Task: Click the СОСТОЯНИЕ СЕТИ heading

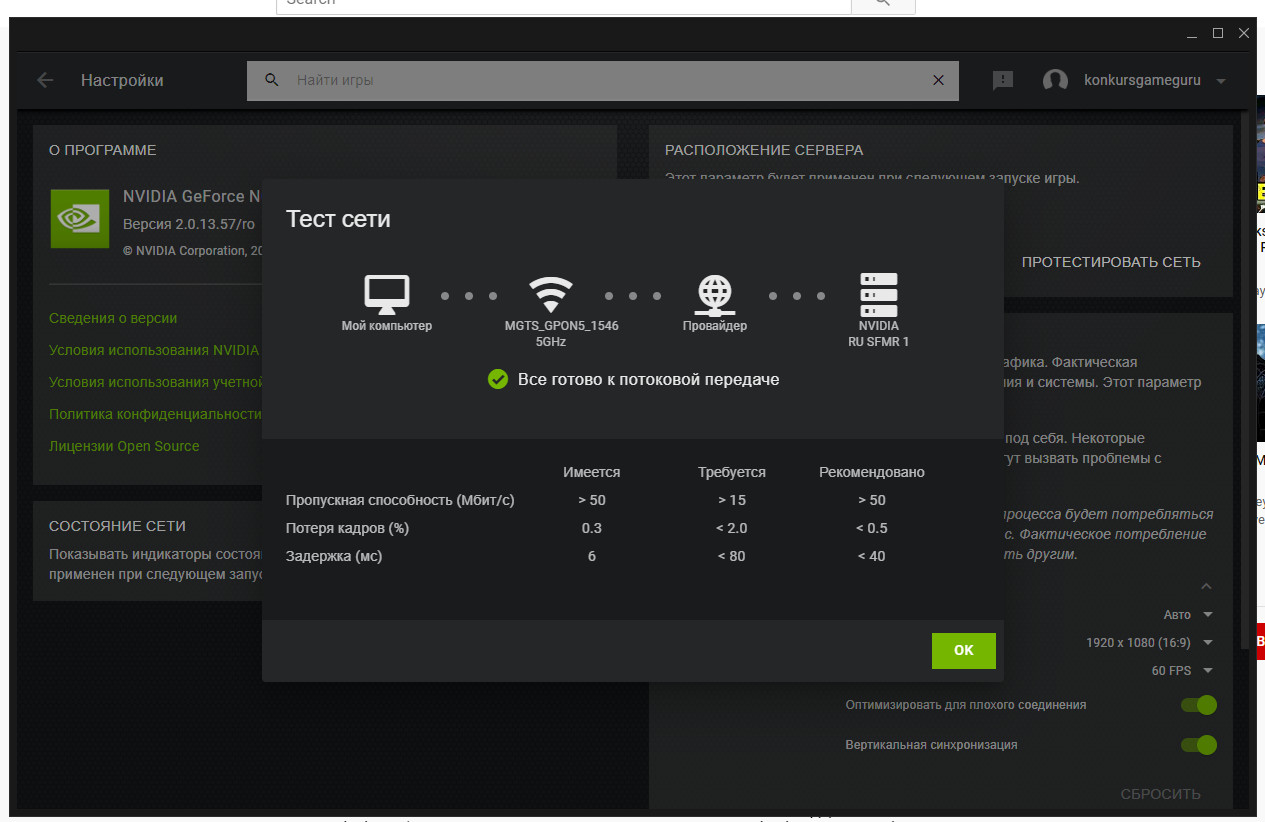Action: [117, 526]
